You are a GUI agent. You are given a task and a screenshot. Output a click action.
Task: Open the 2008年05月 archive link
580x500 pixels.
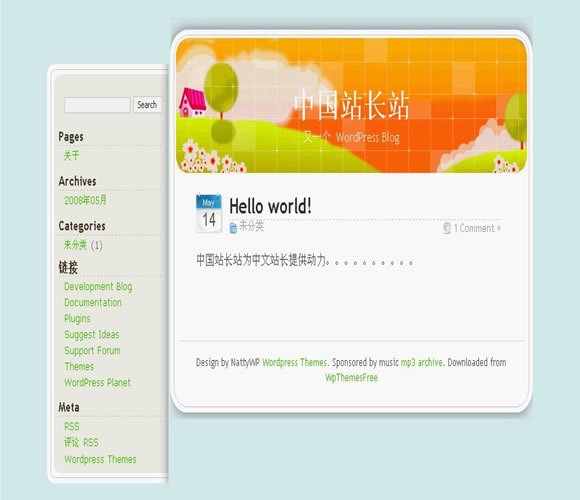click(x=85, y=200)
